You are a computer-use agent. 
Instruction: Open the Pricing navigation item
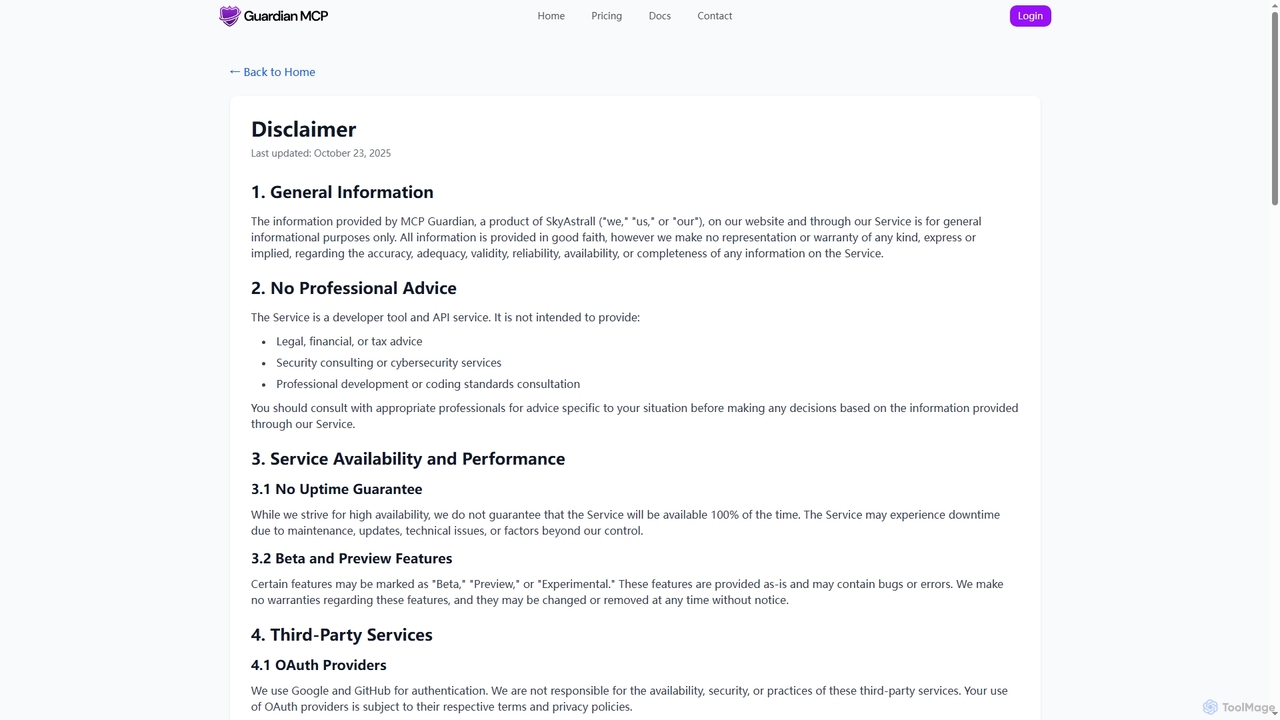(606, 16)
